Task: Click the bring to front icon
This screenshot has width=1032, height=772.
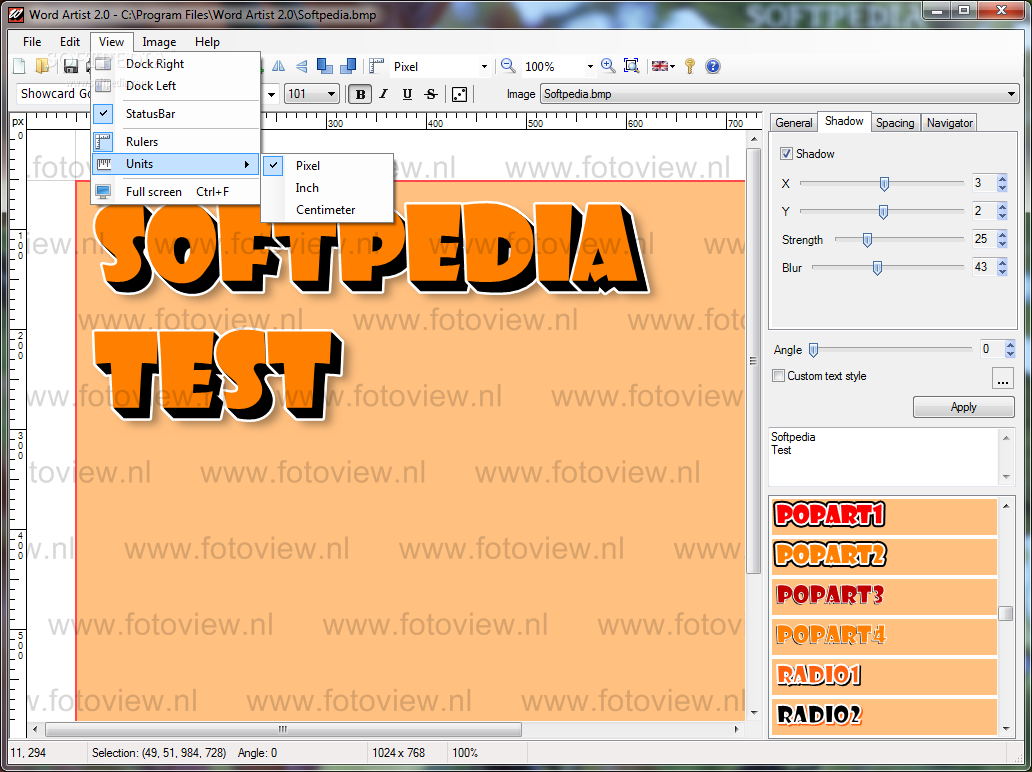Action: (x=324, y=66)
